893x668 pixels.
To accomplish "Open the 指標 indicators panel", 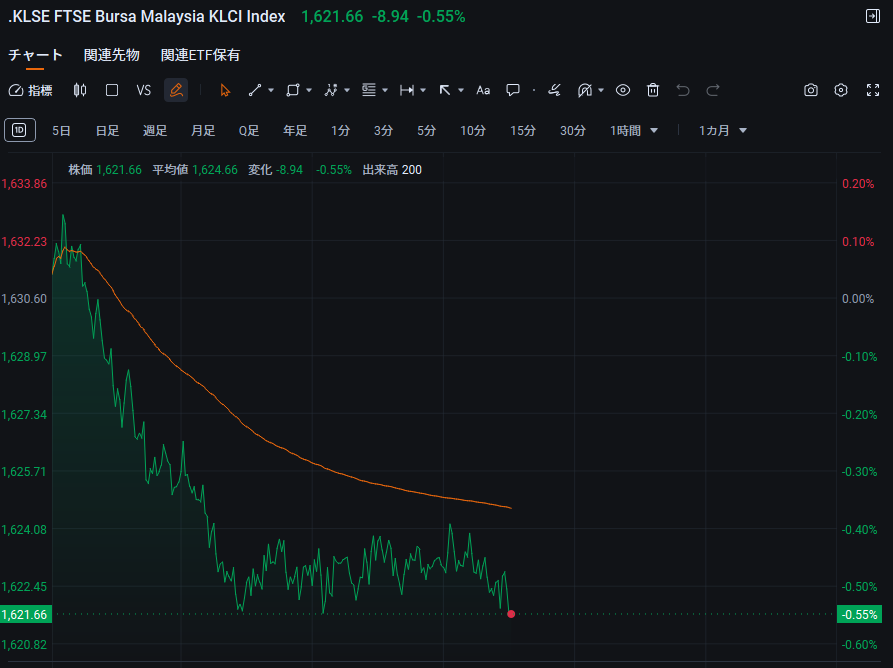I will coord(30,90).
